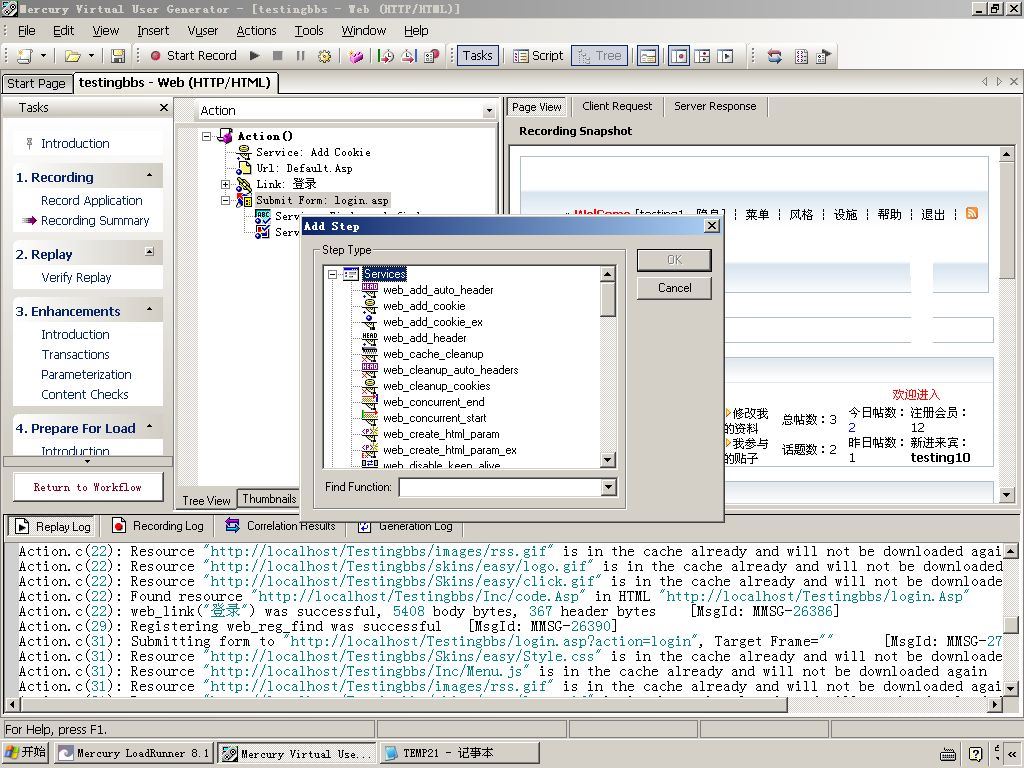Open the Verify Replay task link

(76, 278)
